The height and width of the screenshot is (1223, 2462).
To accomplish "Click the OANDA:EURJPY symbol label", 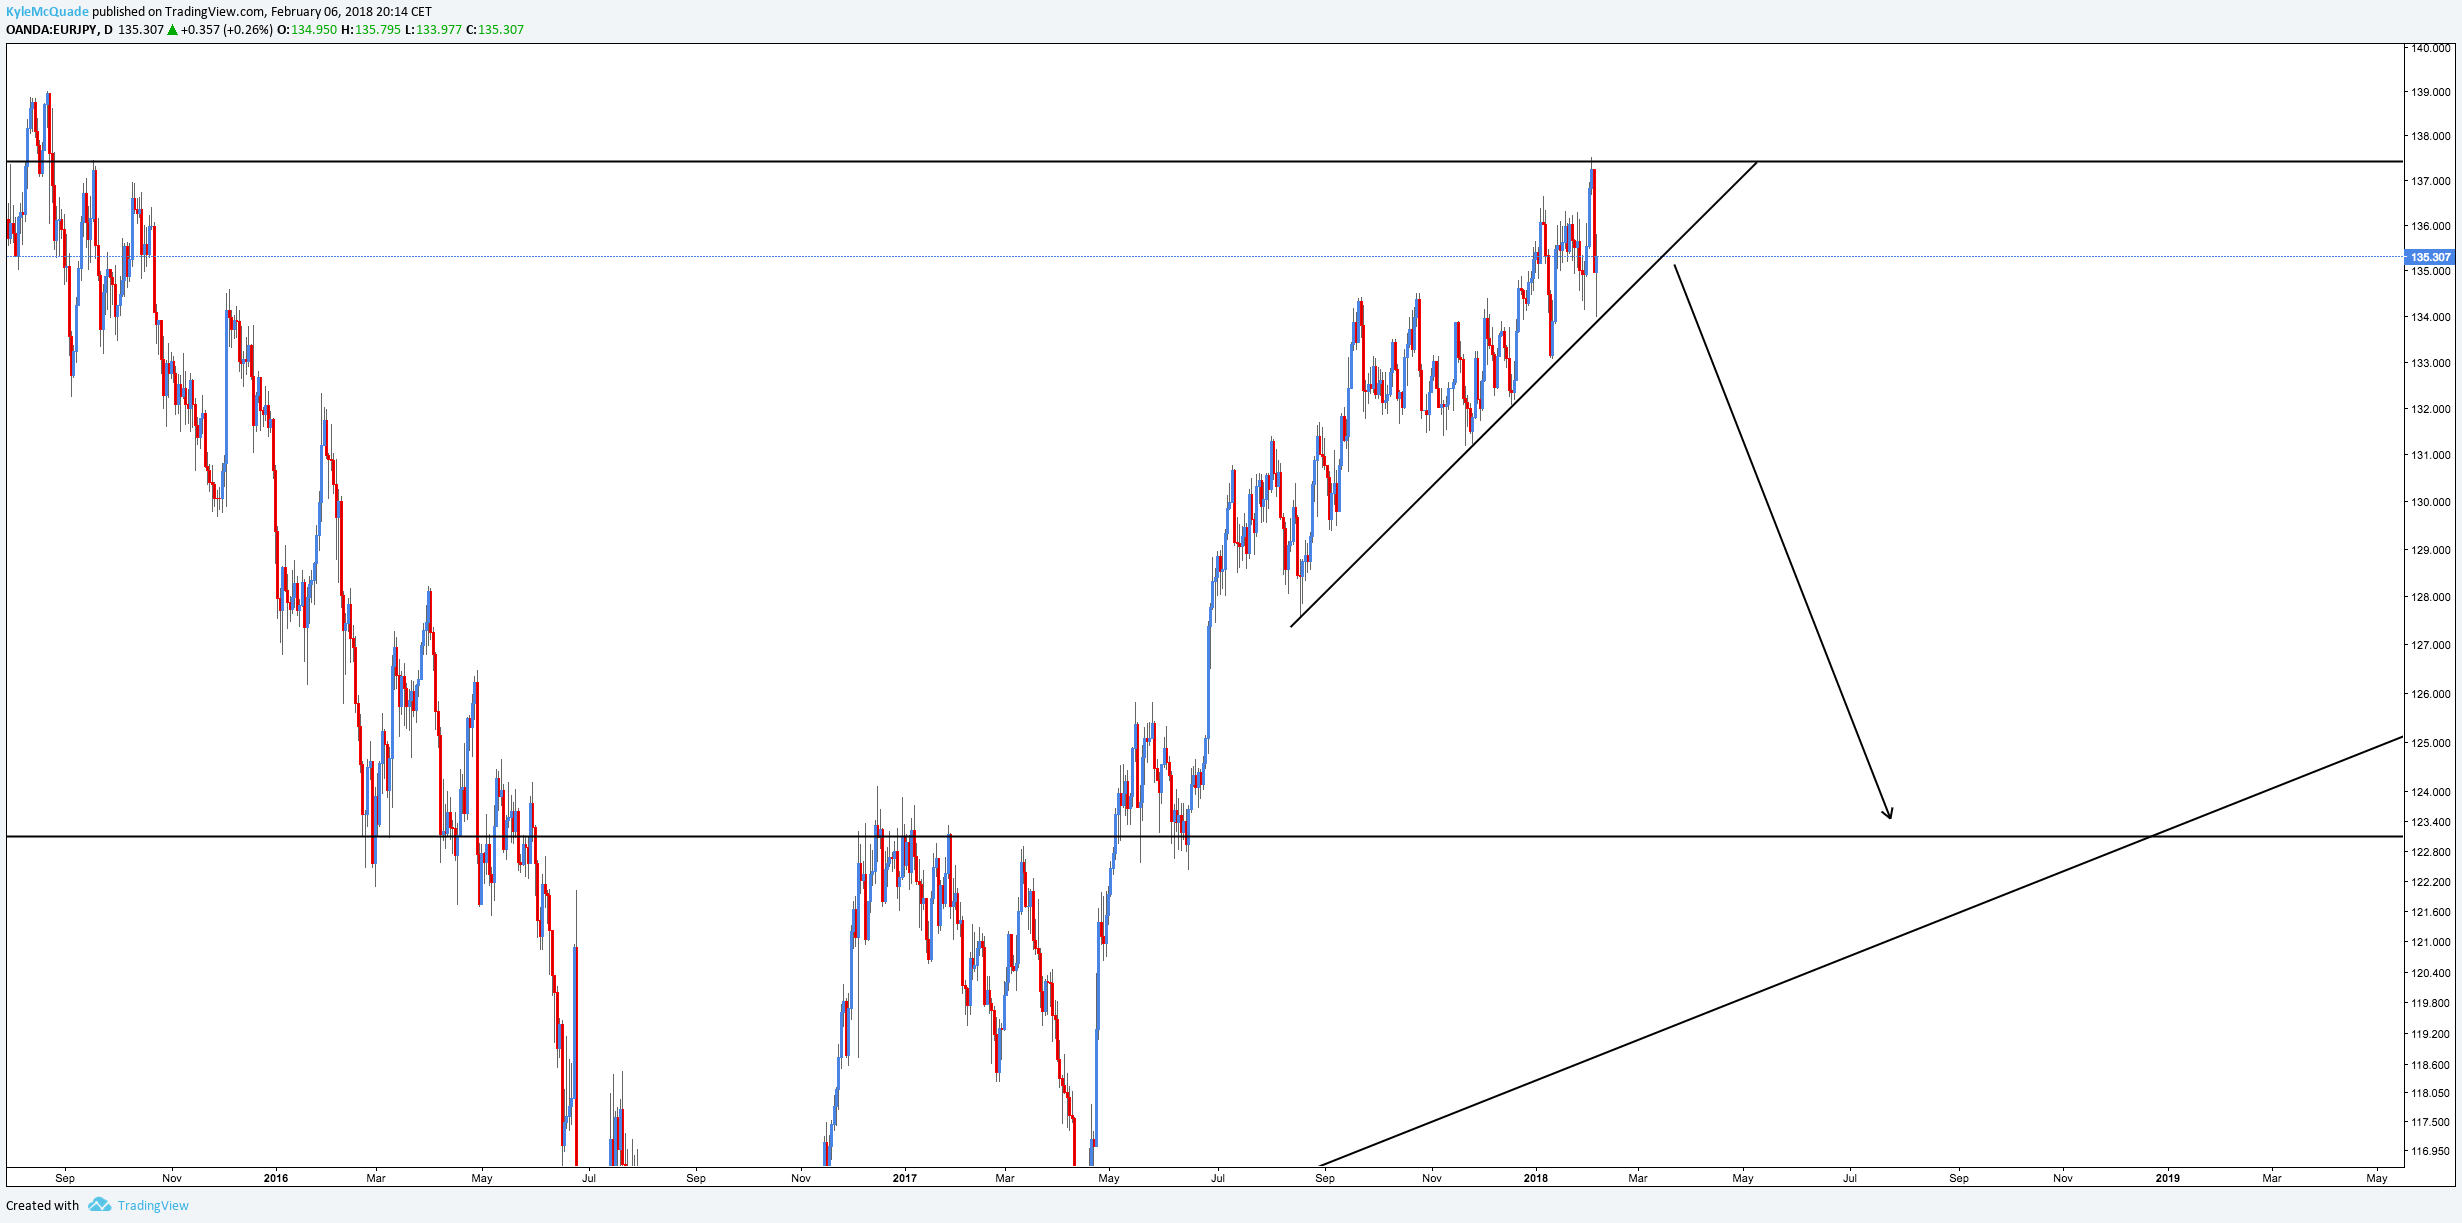I will tap(52, 29).
